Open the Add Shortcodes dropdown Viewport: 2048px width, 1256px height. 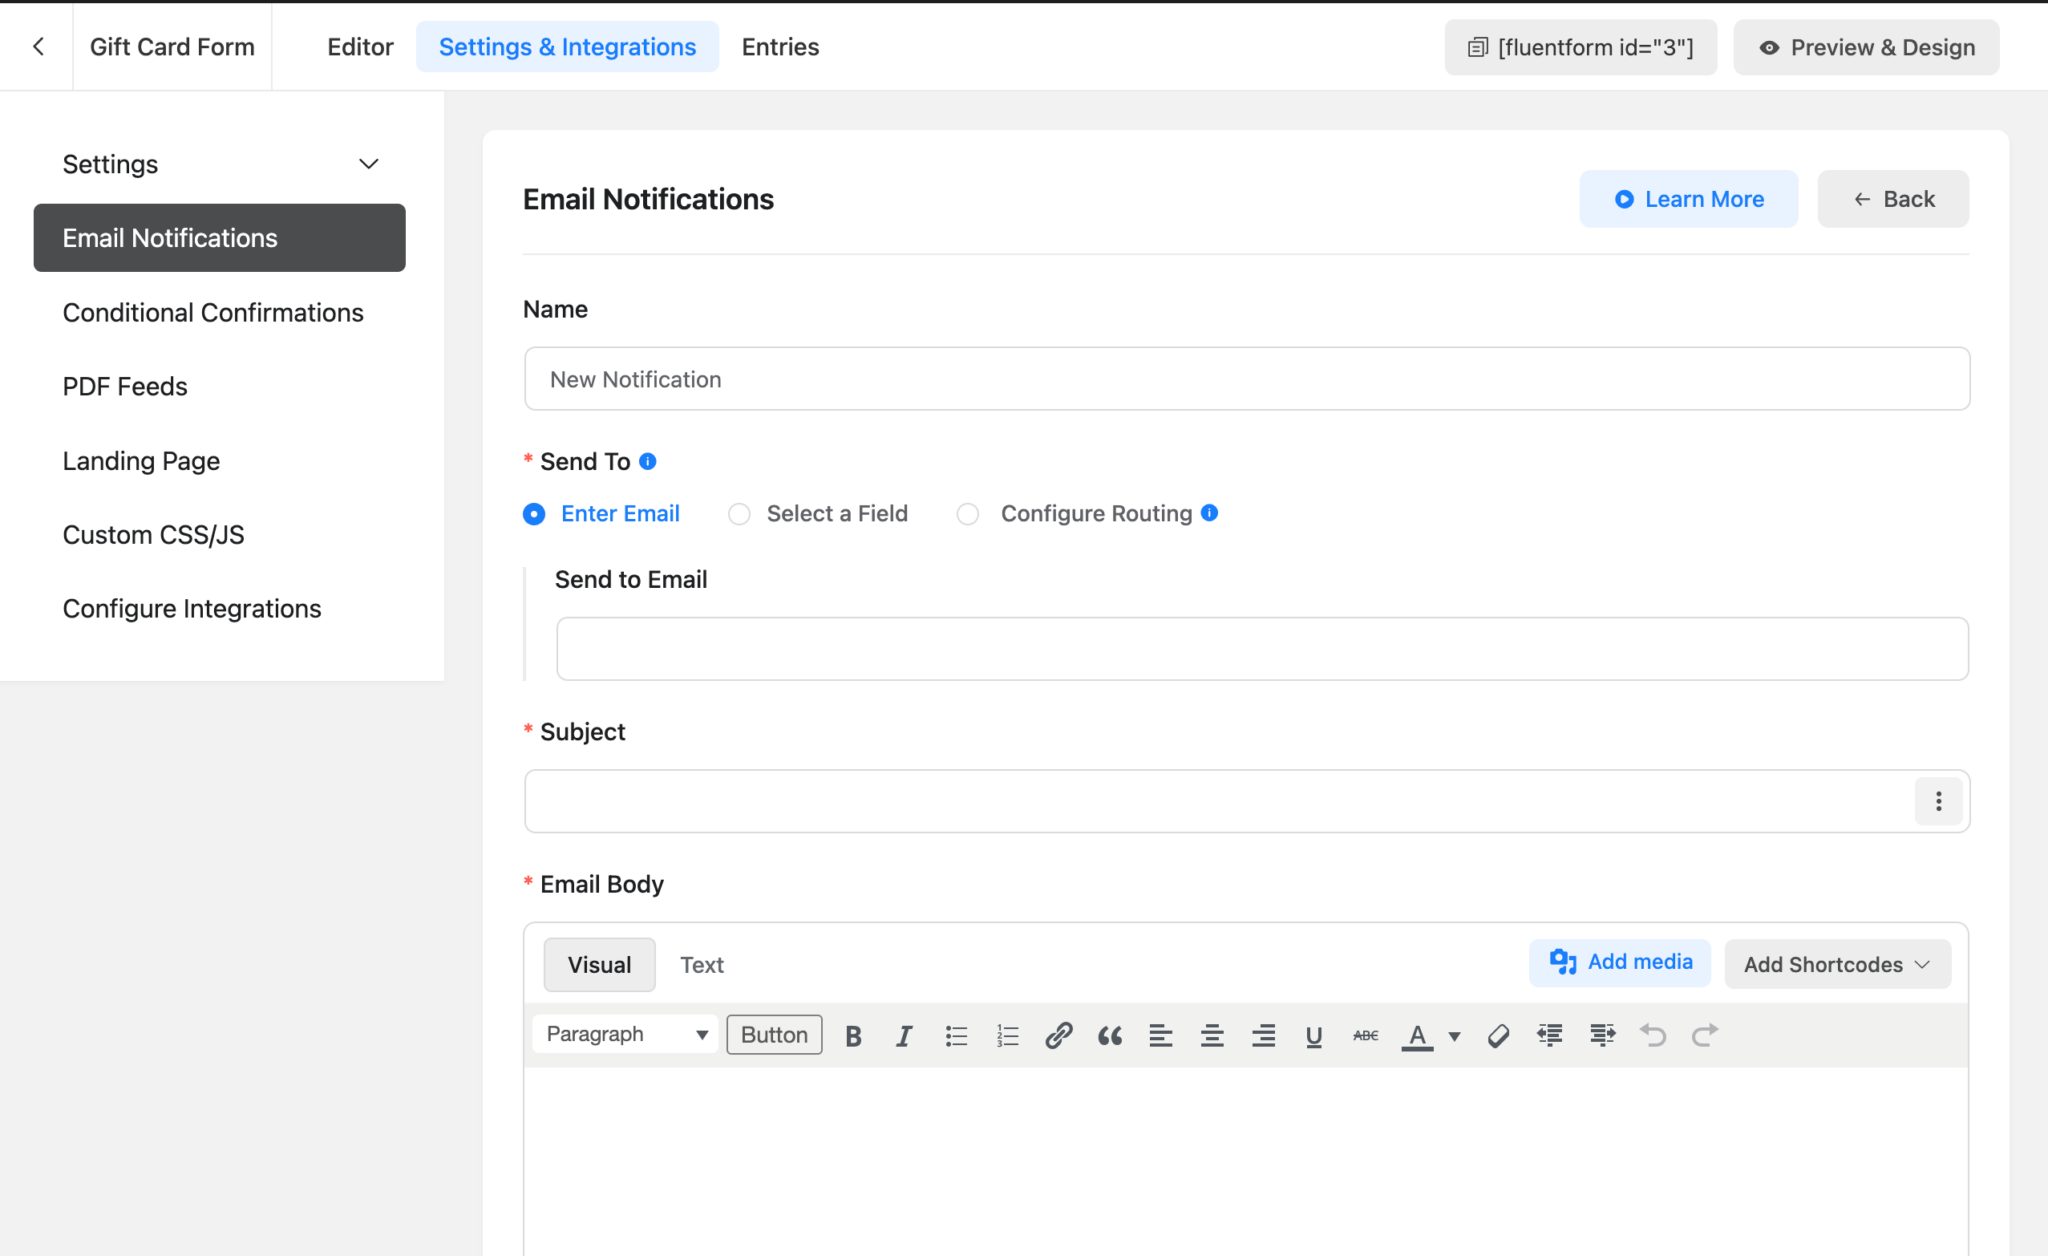1837,964
